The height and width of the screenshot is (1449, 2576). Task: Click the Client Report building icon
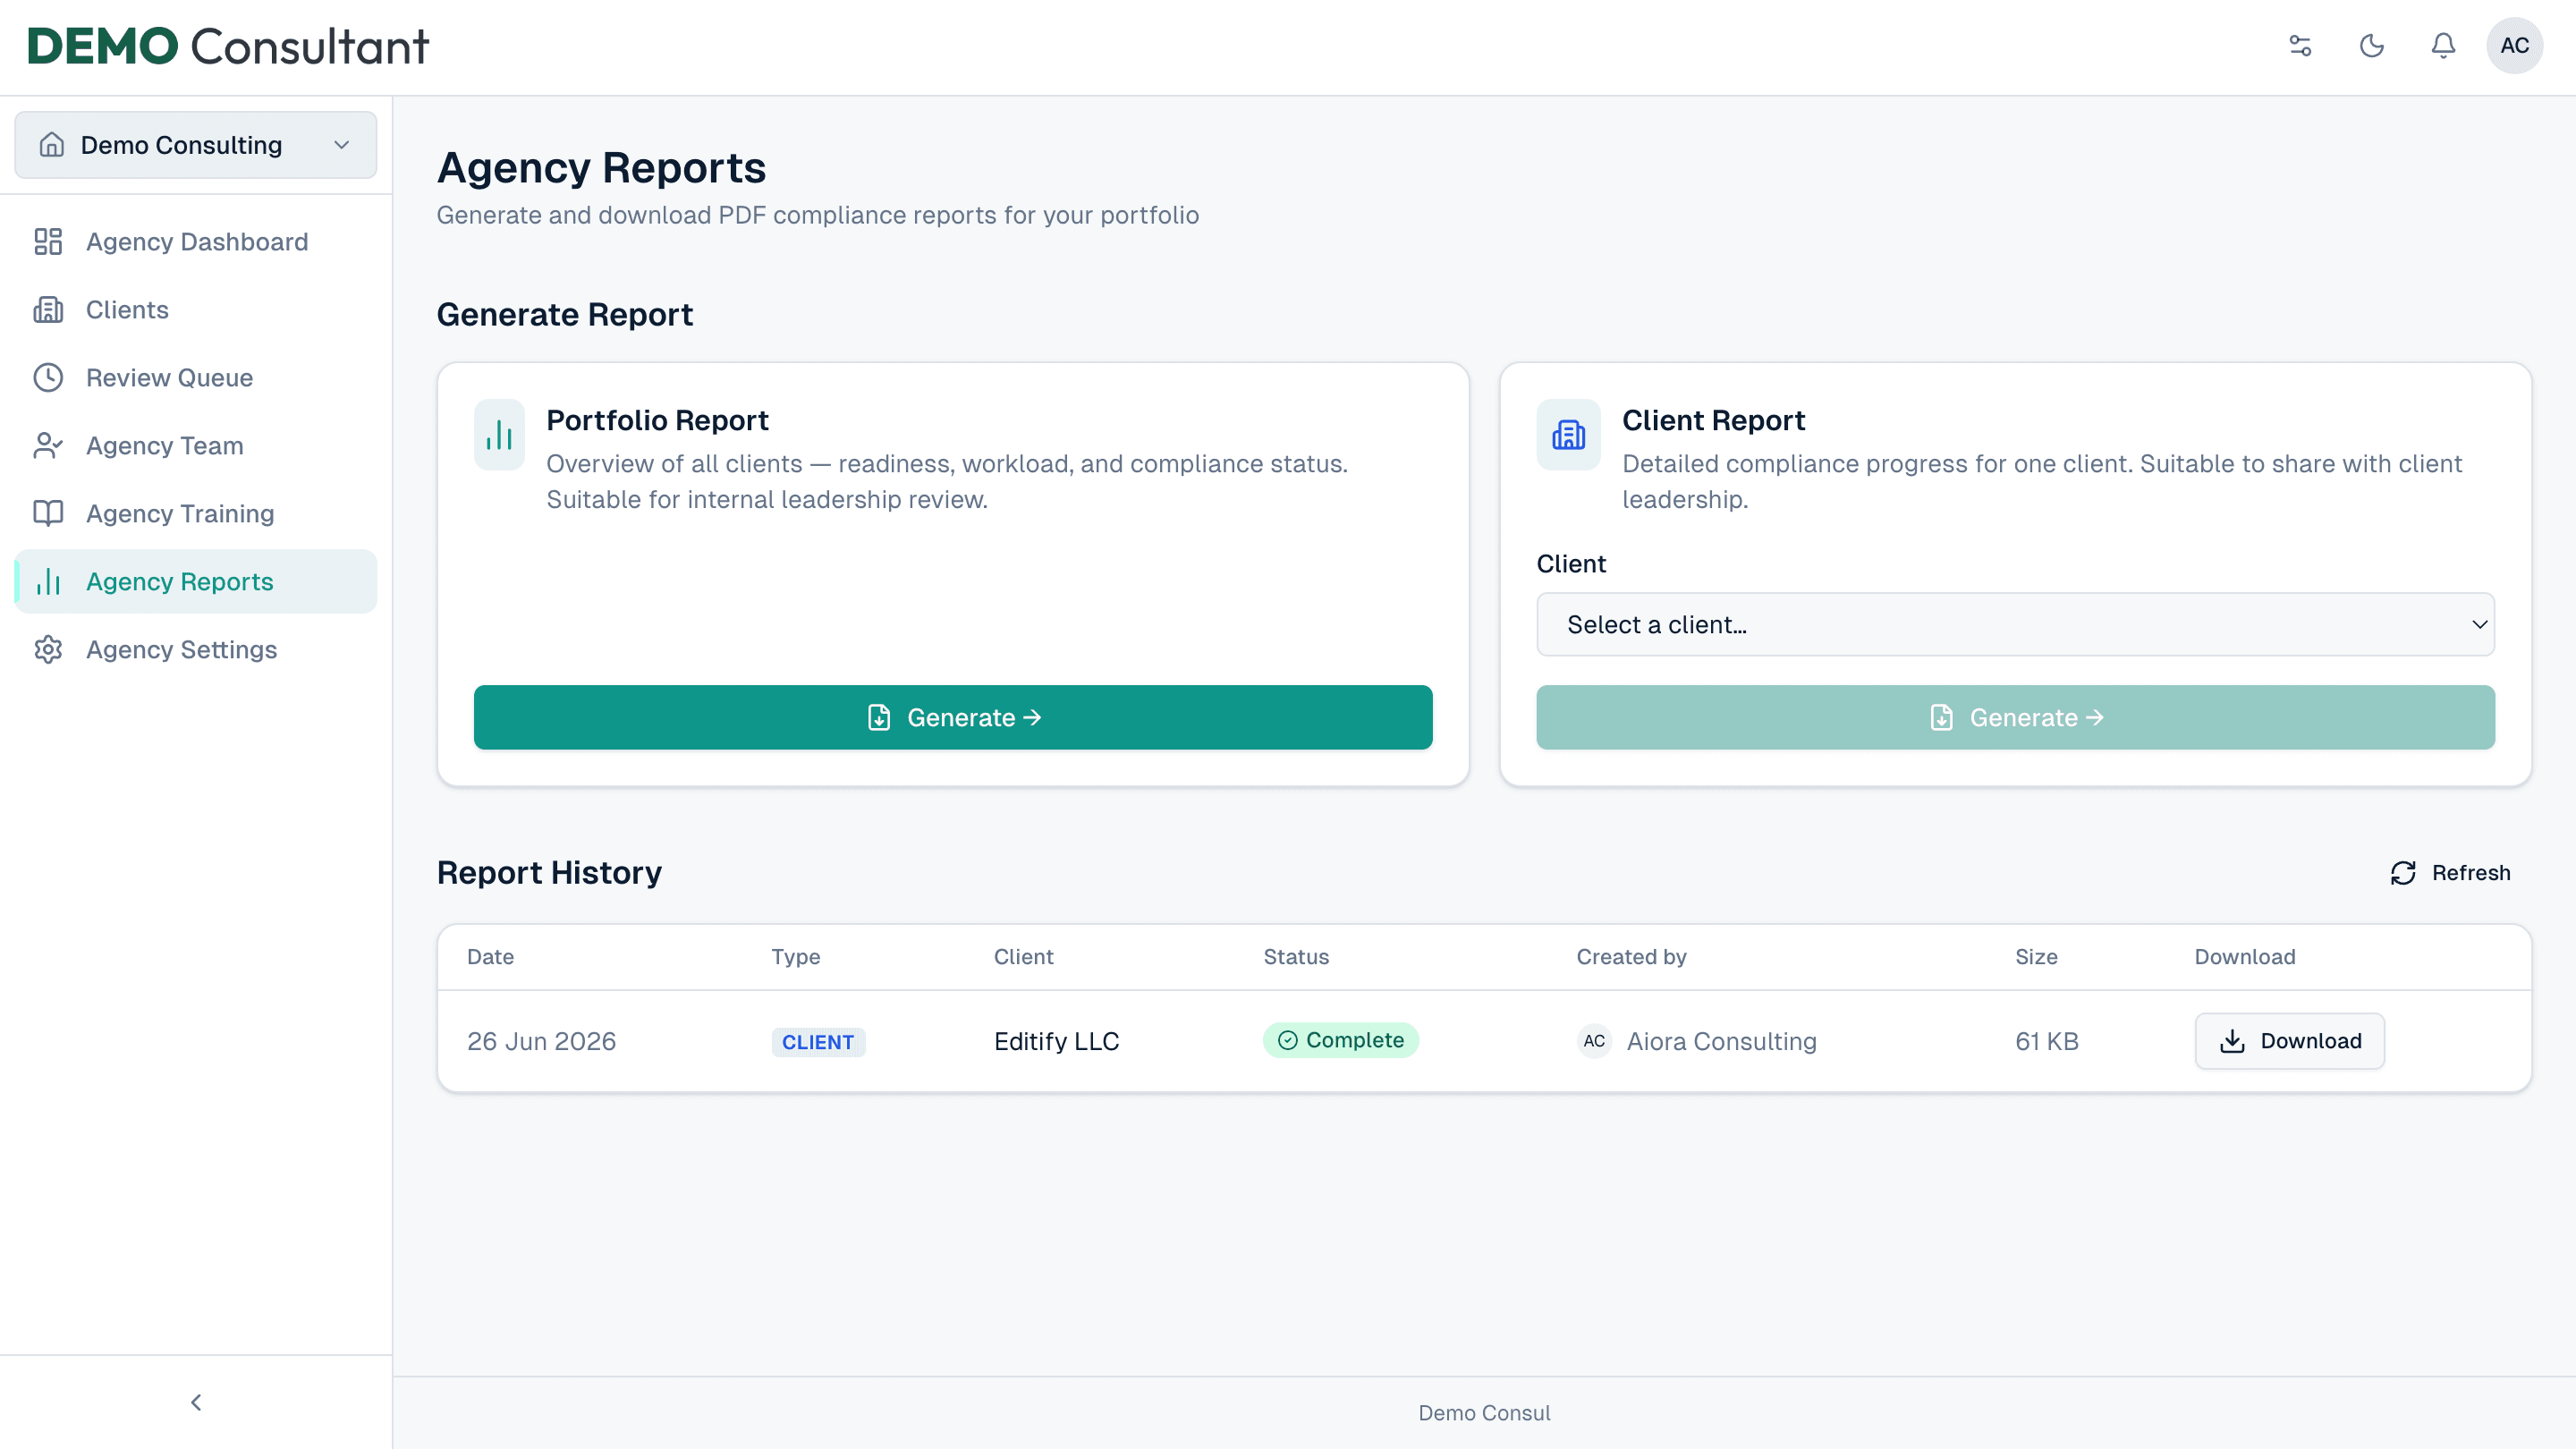pyautogui.click(x=1568, y=435)
